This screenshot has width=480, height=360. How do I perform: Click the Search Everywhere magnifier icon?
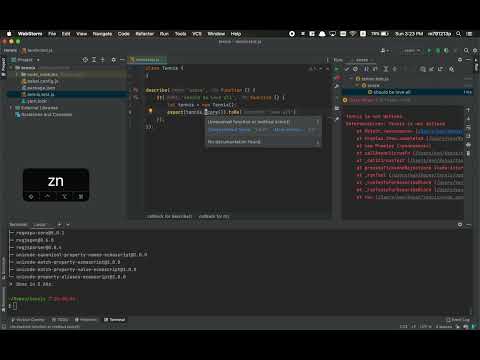(x=466, y=51)
